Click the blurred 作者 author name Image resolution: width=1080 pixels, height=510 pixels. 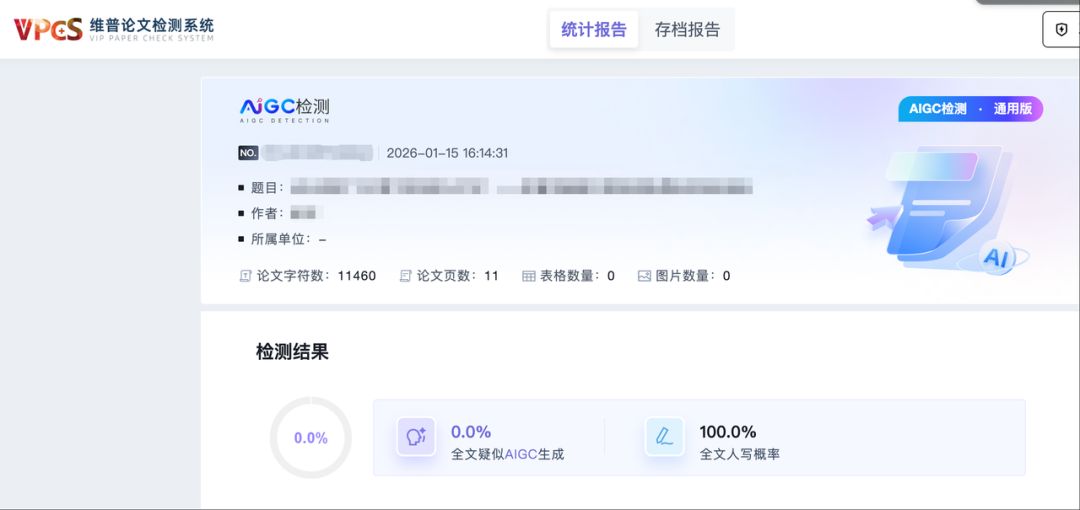tap(307, 213)
